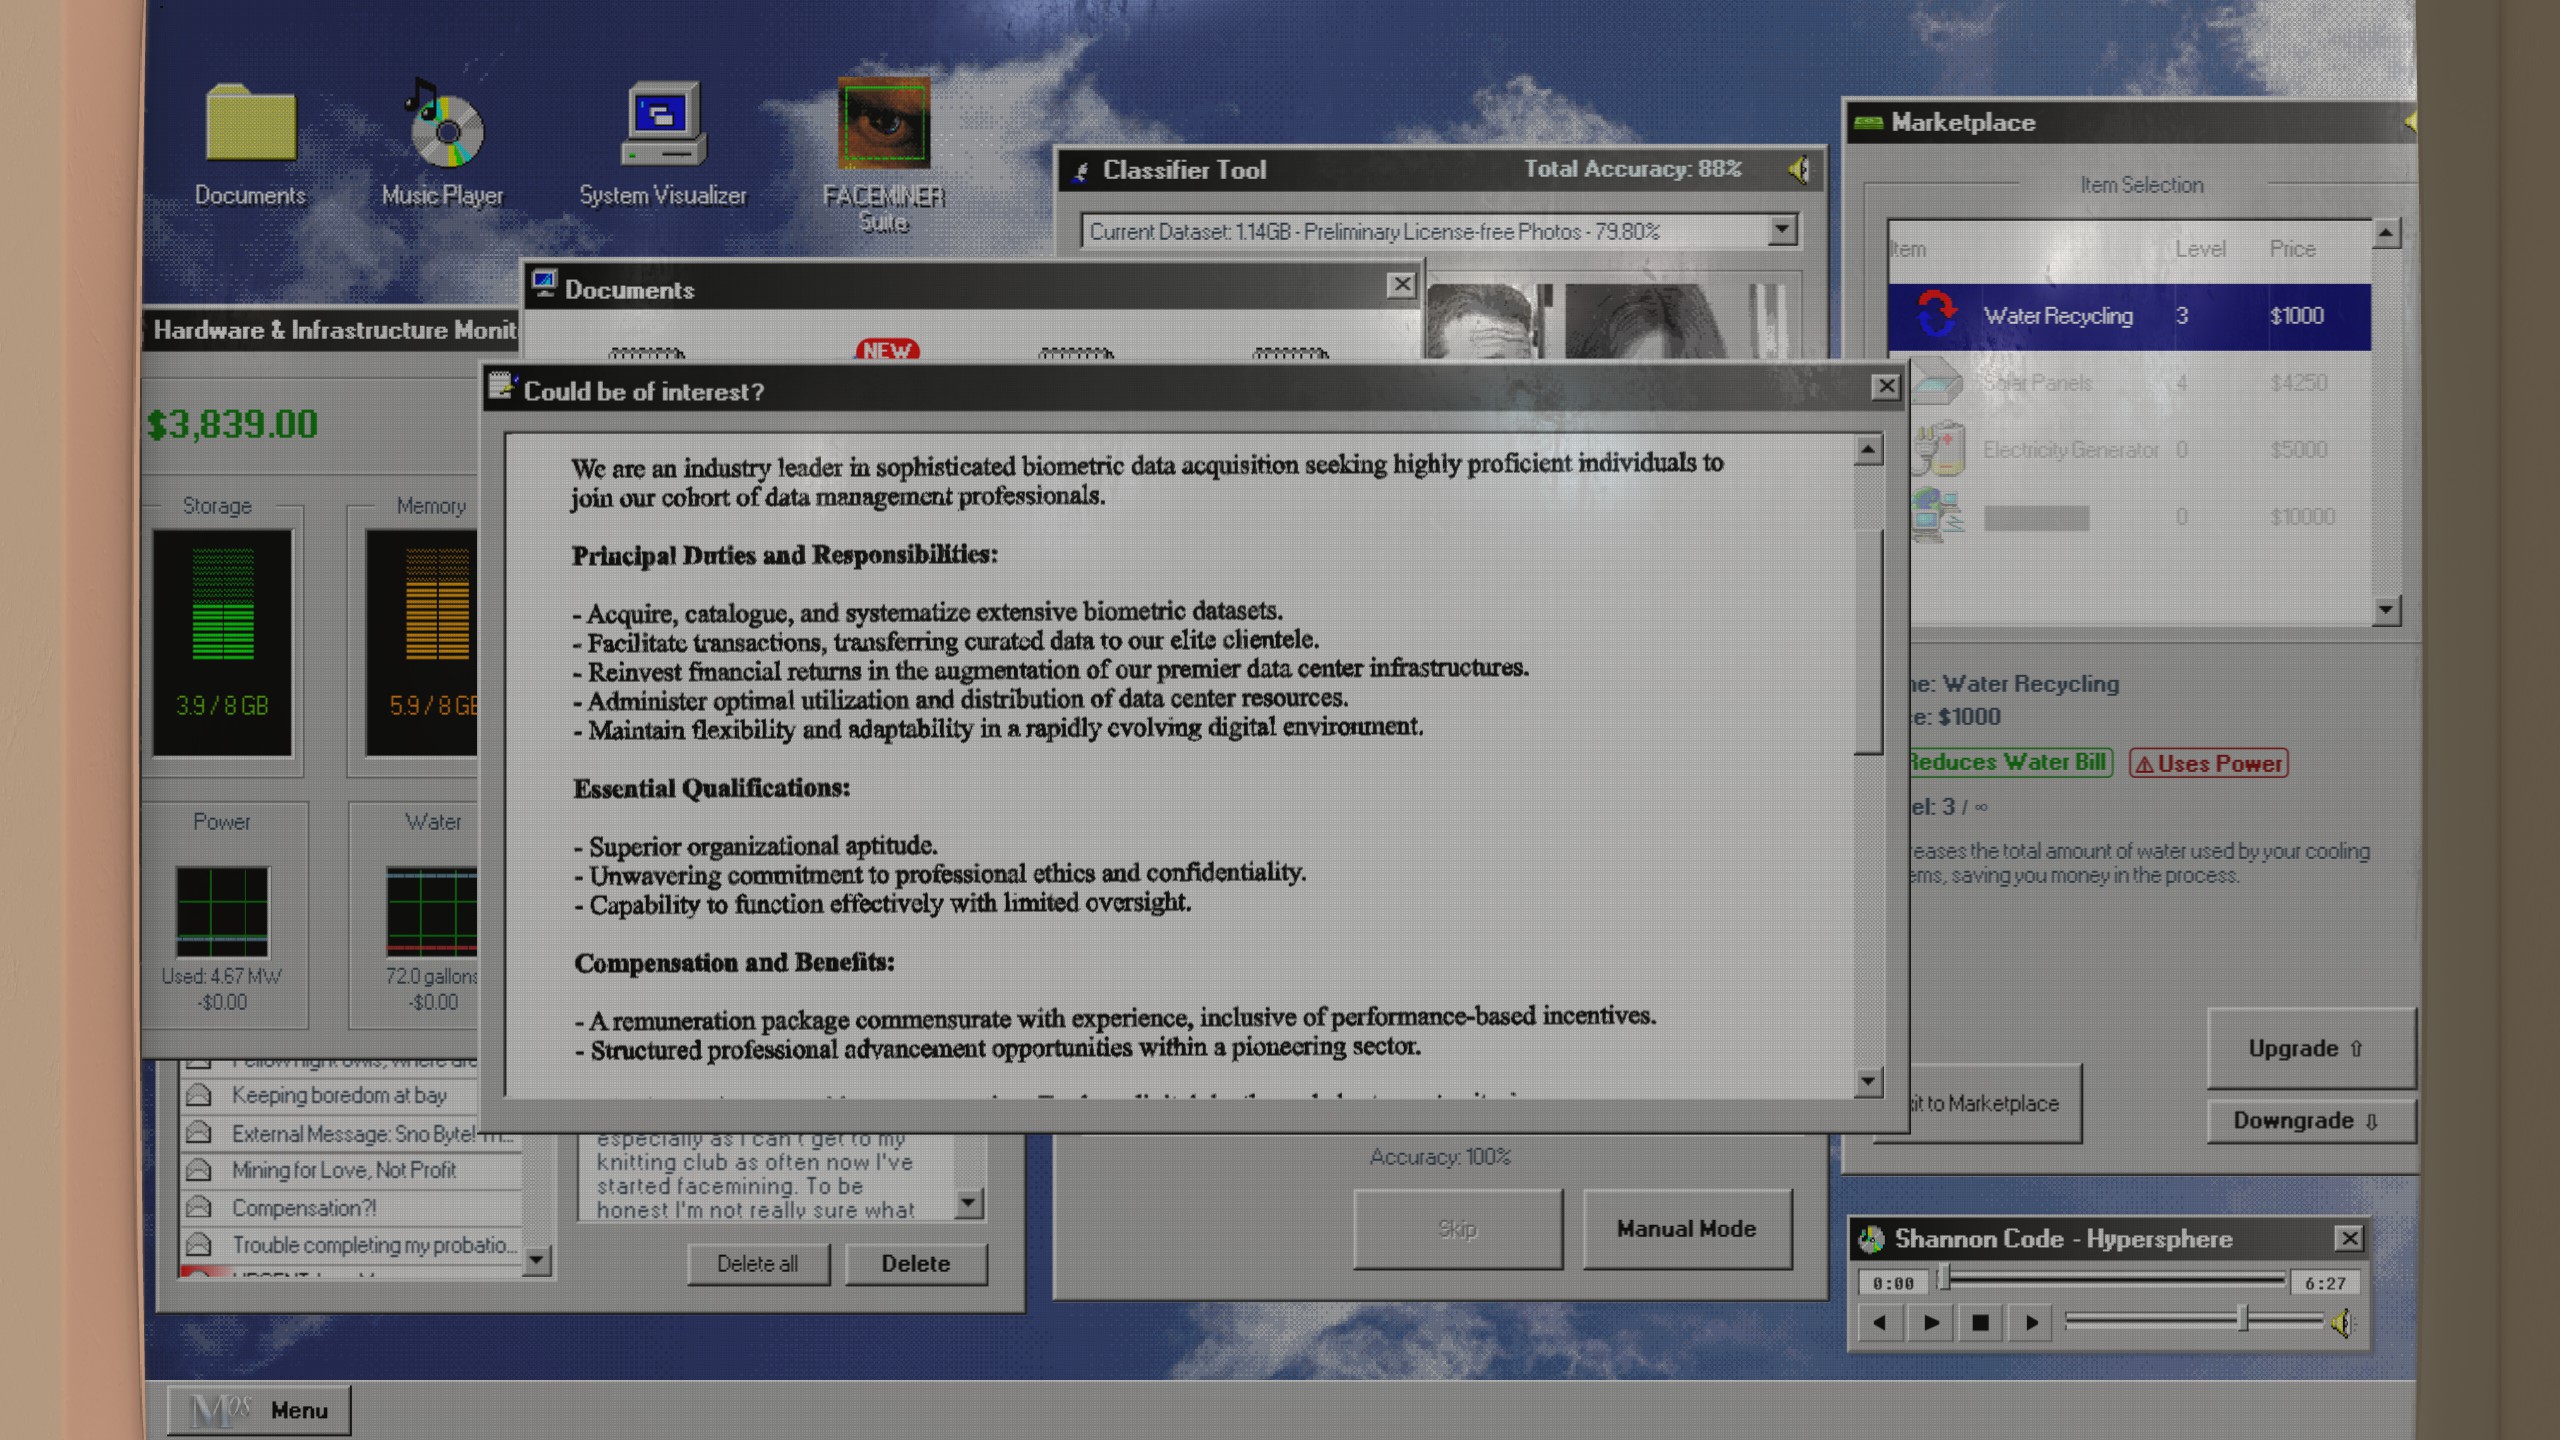Mute the Classifier Tool speaker icon
The width and height of the screenshot is (2560, 1440).
[x=1798, y=171]
